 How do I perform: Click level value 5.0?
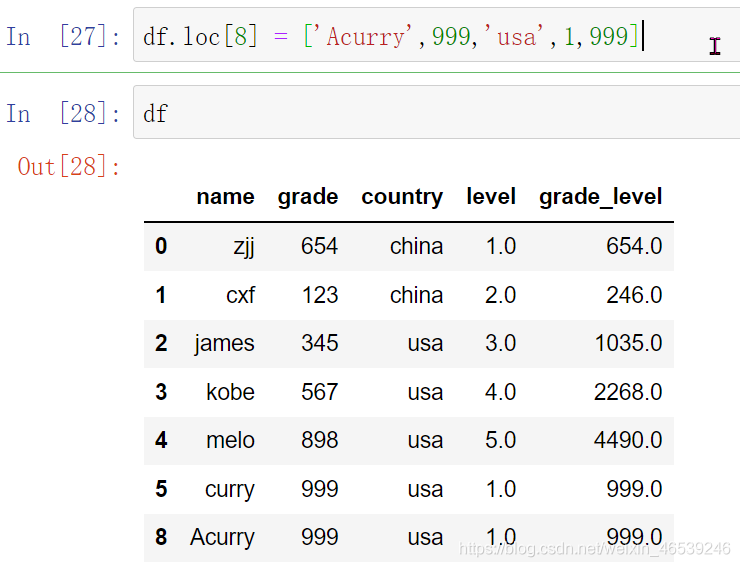501,440
